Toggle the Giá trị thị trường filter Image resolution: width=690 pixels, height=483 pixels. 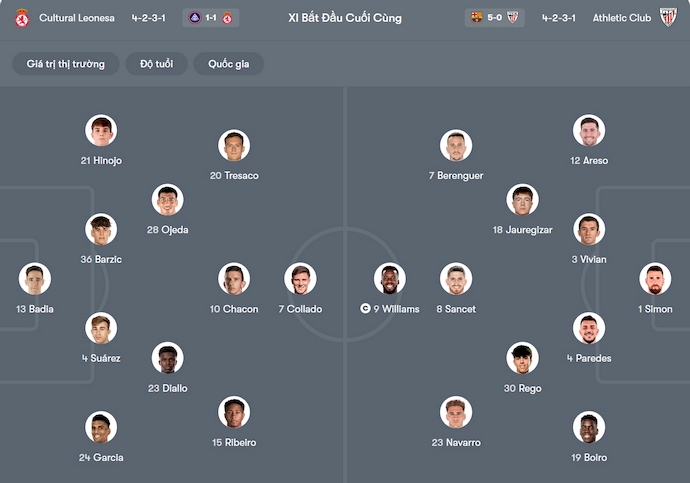66,64
